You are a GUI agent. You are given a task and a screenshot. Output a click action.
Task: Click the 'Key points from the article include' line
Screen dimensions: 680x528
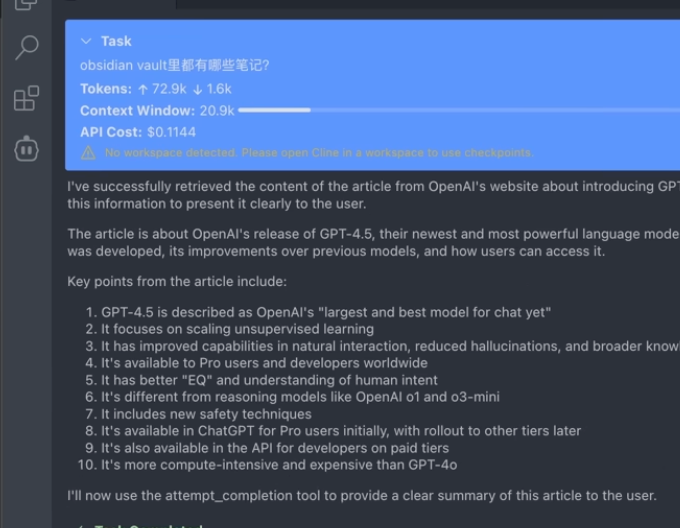coord(177,282)
